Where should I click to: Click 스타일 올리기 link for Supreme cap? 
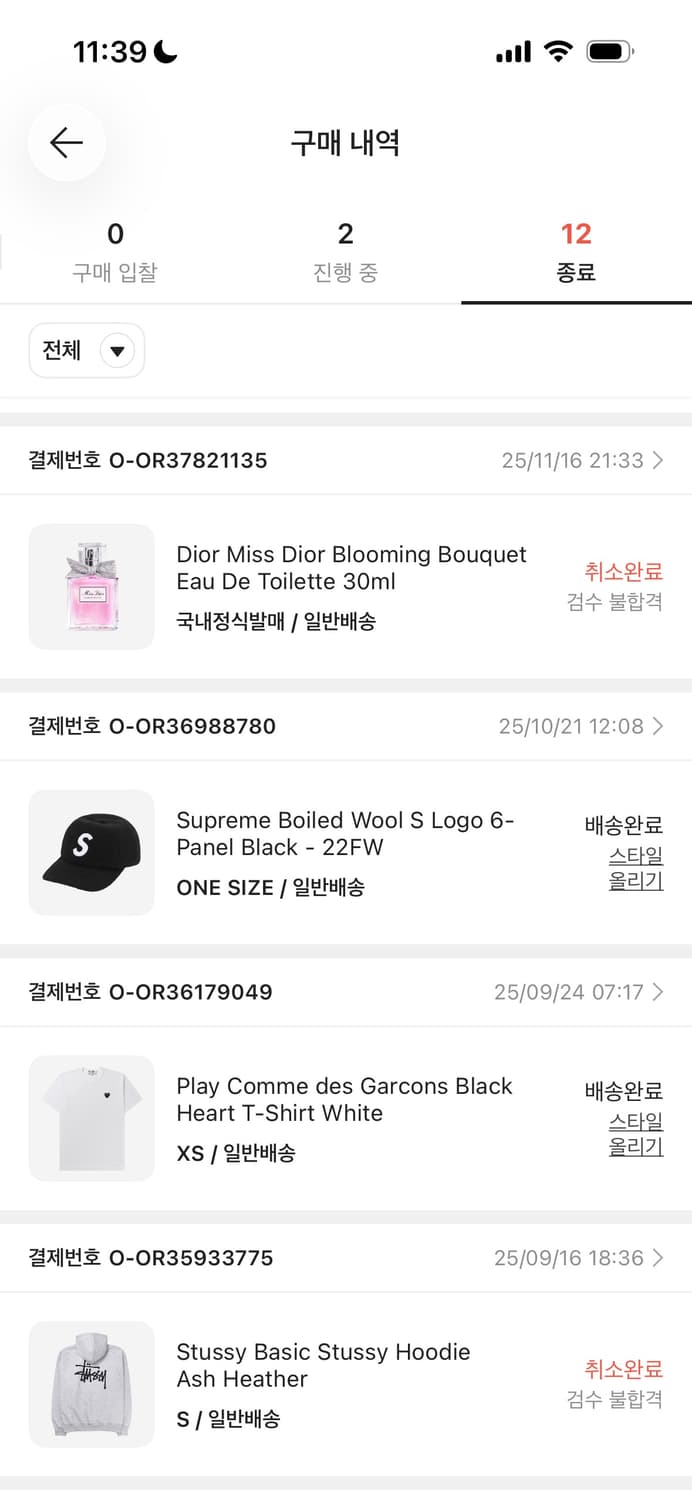click(x=636, y=868)
